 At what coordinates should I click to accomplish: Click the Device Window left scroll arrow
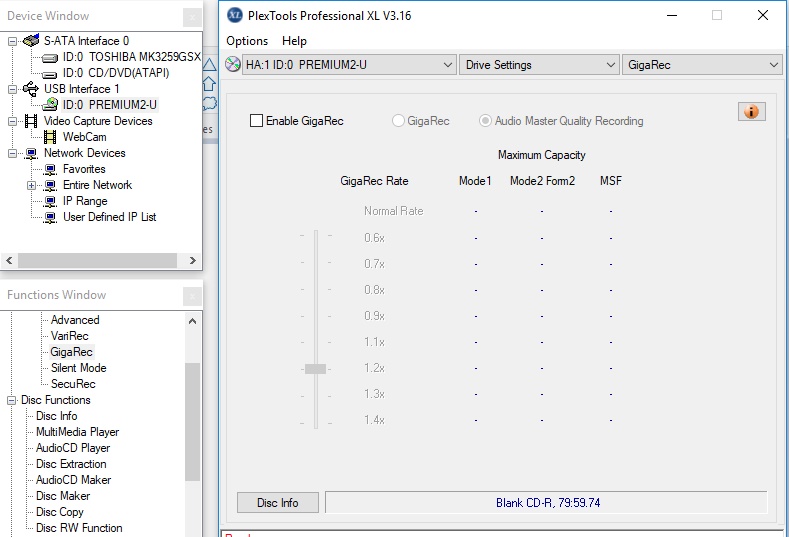point(9,260)
